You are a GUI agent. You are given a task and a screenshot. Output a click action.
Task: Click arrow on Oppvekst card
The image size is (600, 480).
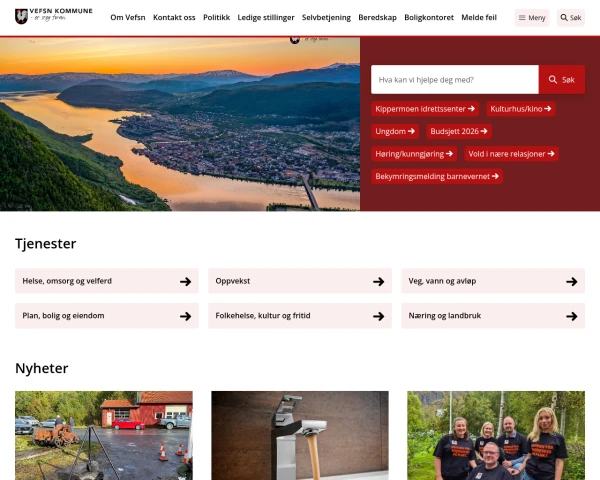pos(378,282)
